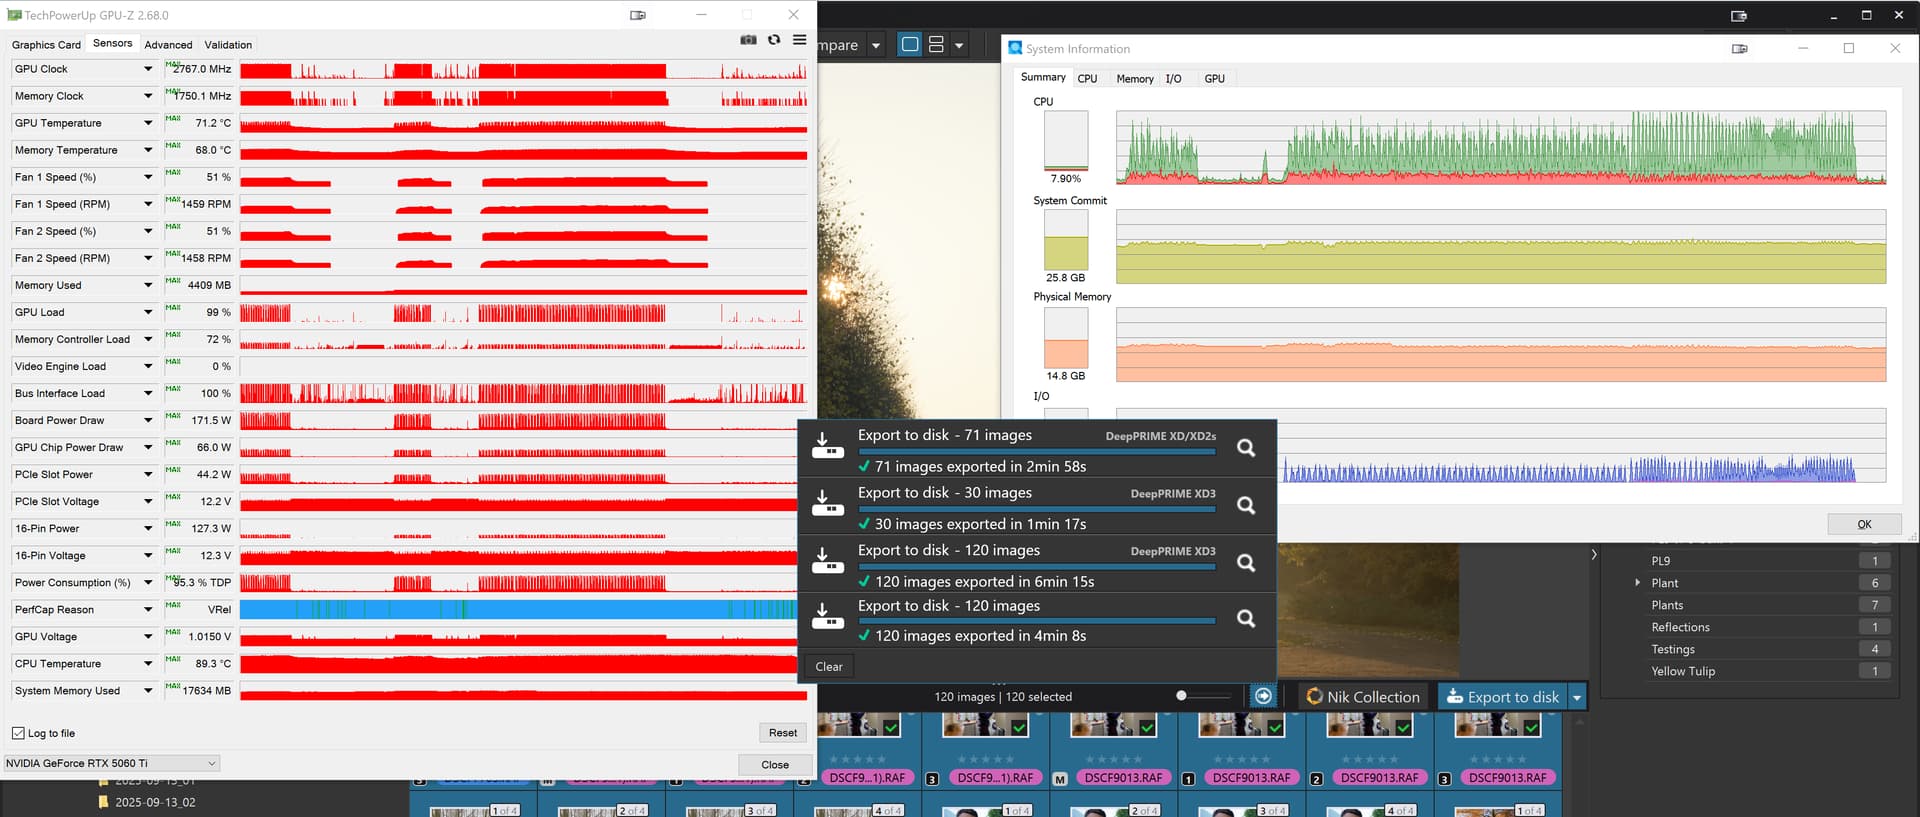Switch to the Advanced tab in GPU-Z

tap(168, 45)
